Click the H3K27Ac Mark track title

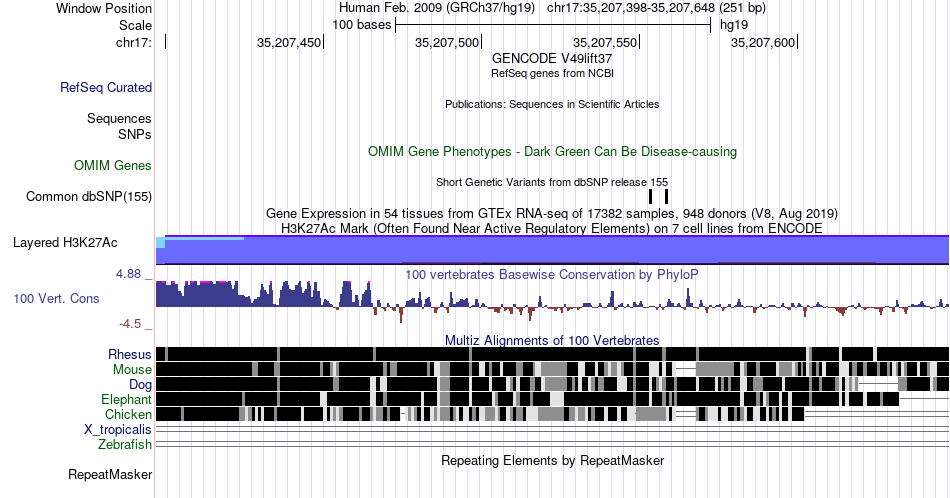(552, 228)
